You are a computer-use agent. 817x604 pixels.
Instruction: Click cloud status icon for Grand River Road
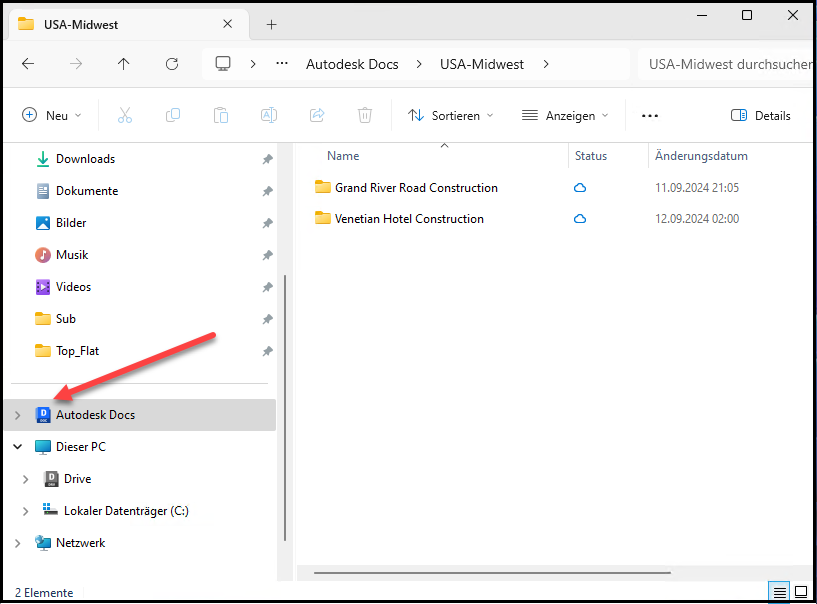pos(580,188)
